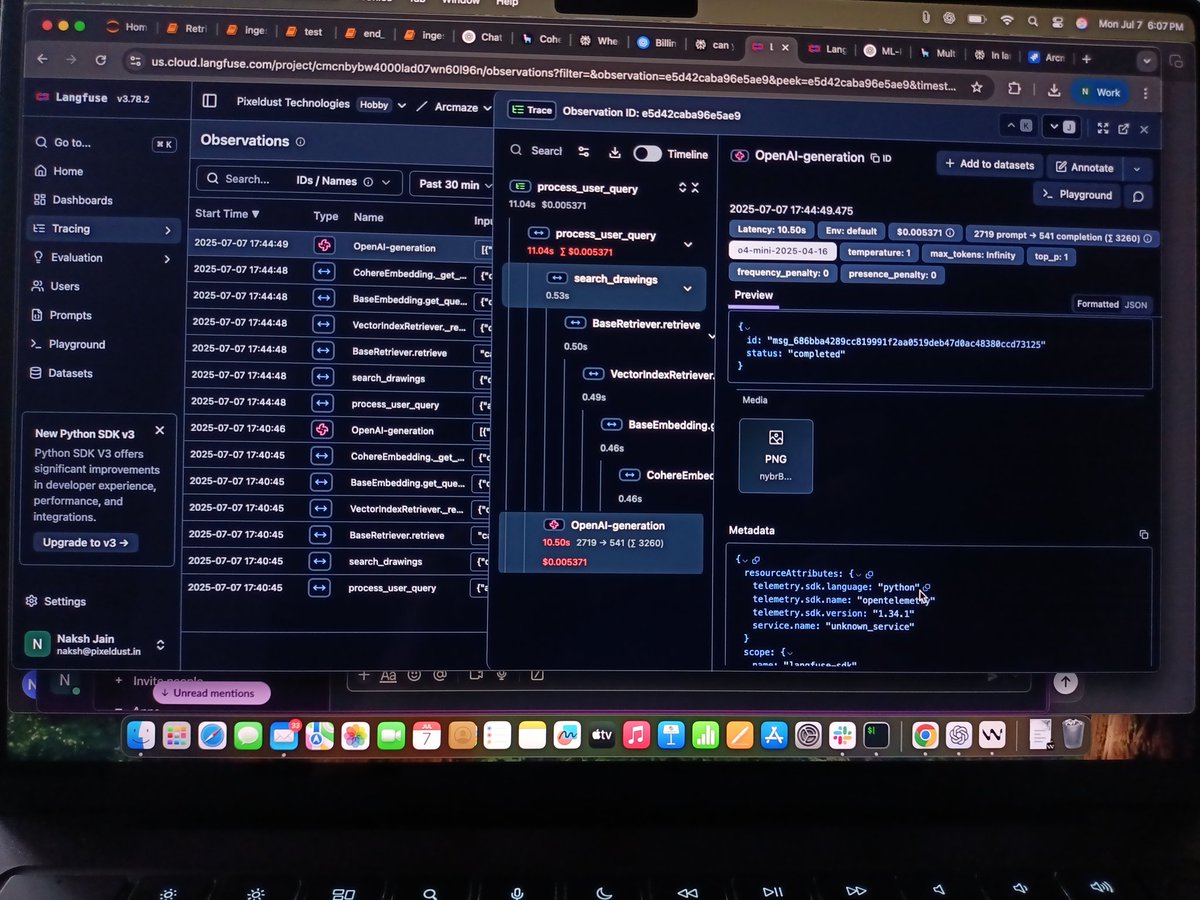This screenshot has width=1200, height=900.
Task: Sort by Start Time column header
Action: pyautogui.click(x=227, y=214)
